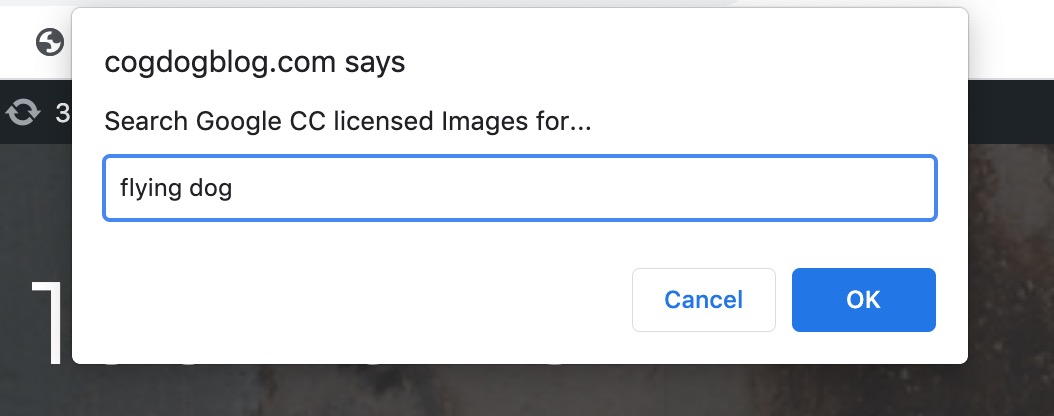This screenshot has width=1054, height=416.
Task: Click the updates count number 3
Action: click(63, 113)
